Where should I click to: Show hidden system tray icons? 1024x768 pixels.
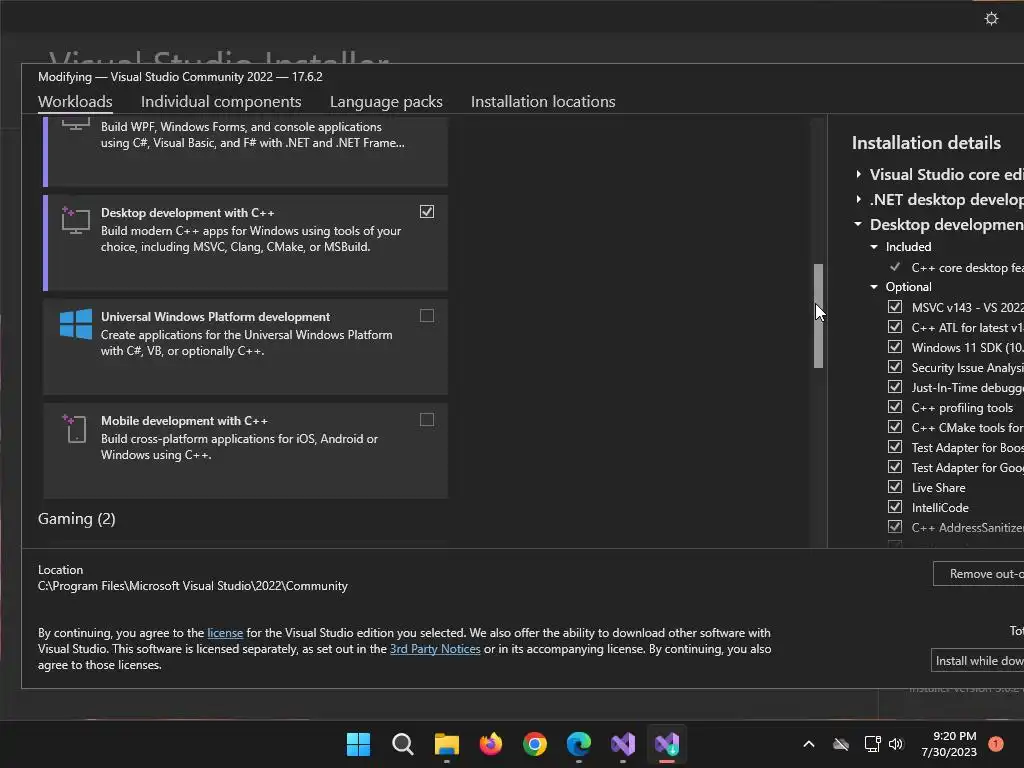coord(808,744)
